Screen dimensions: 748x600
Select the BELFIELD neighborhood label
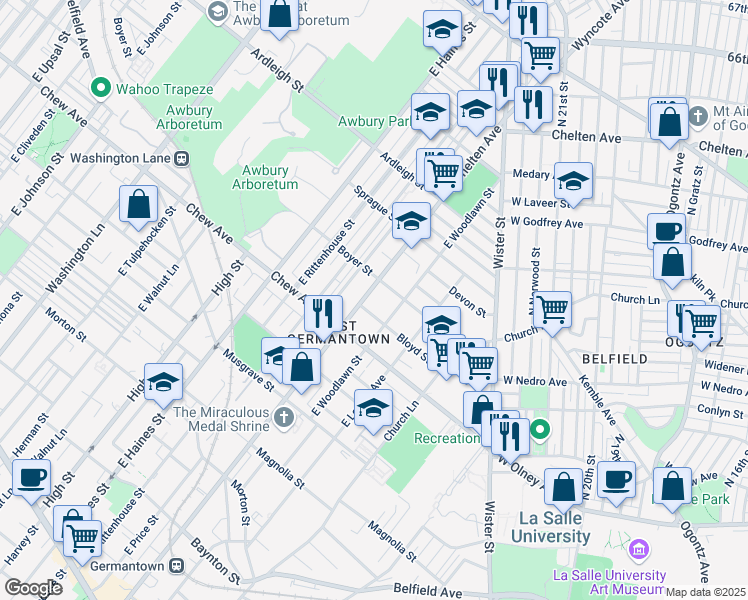(615, 359)
